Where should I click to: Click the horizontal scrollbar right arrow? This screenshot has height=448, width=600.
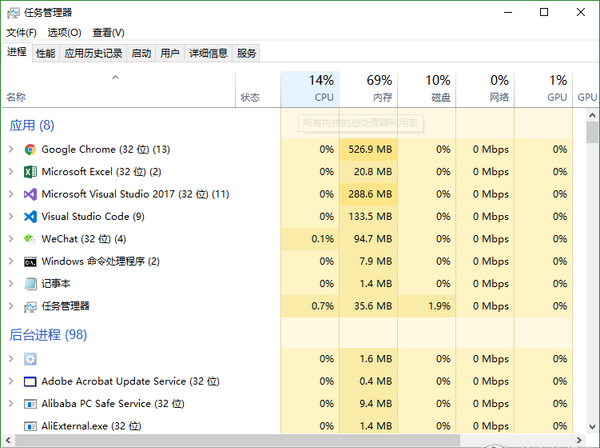tap(579, 440)
